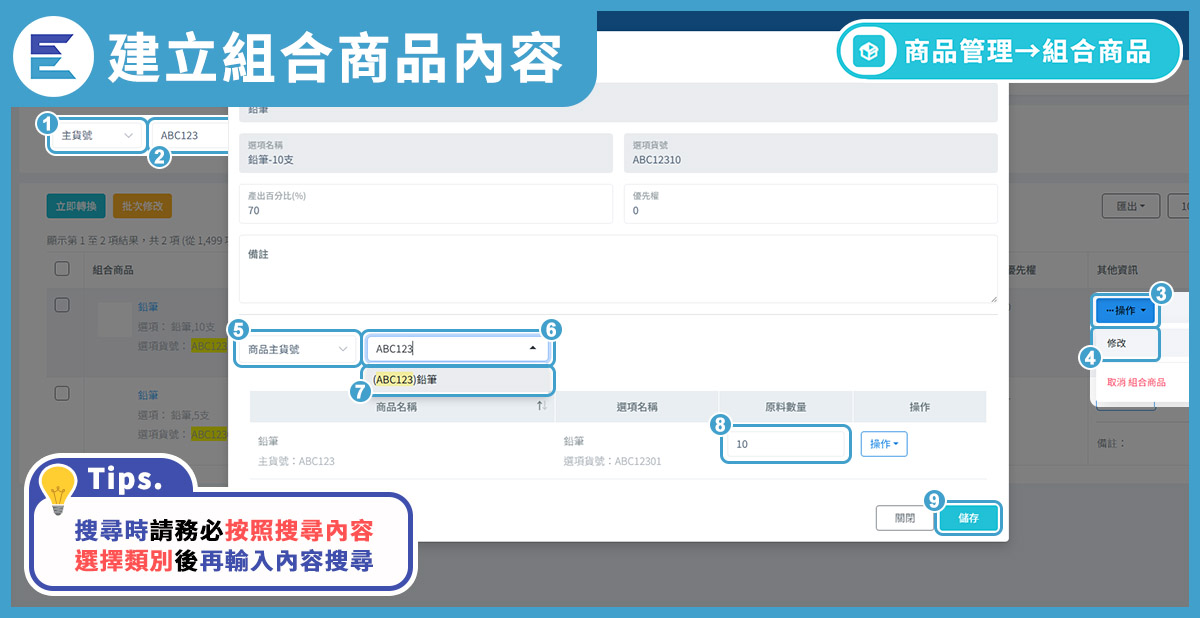The image size is (1200, 618).
Task: Click the cube icon beside 商品管理→組合商品
Action: (867, 51)
